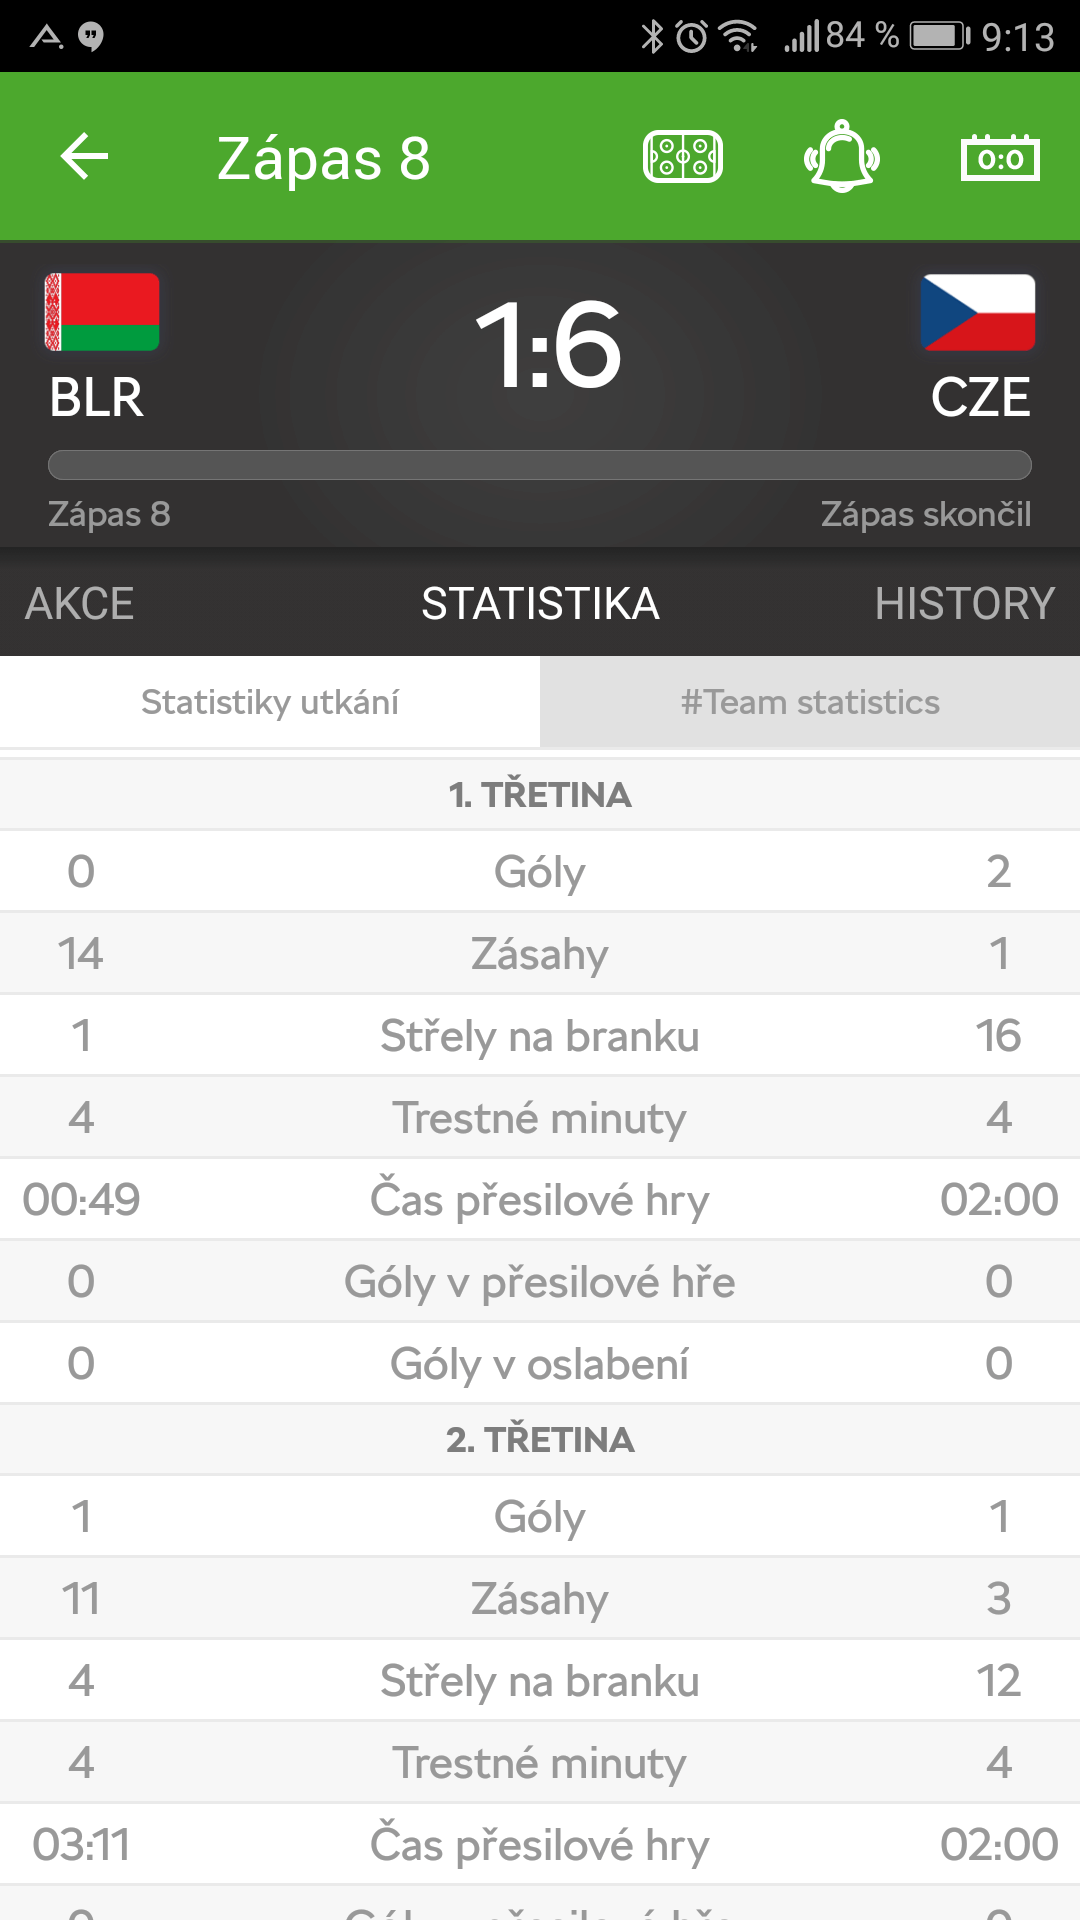Tap the 1. TŘETINA section header
This screenshot has height=1920, width=1080.
[540, 795]
